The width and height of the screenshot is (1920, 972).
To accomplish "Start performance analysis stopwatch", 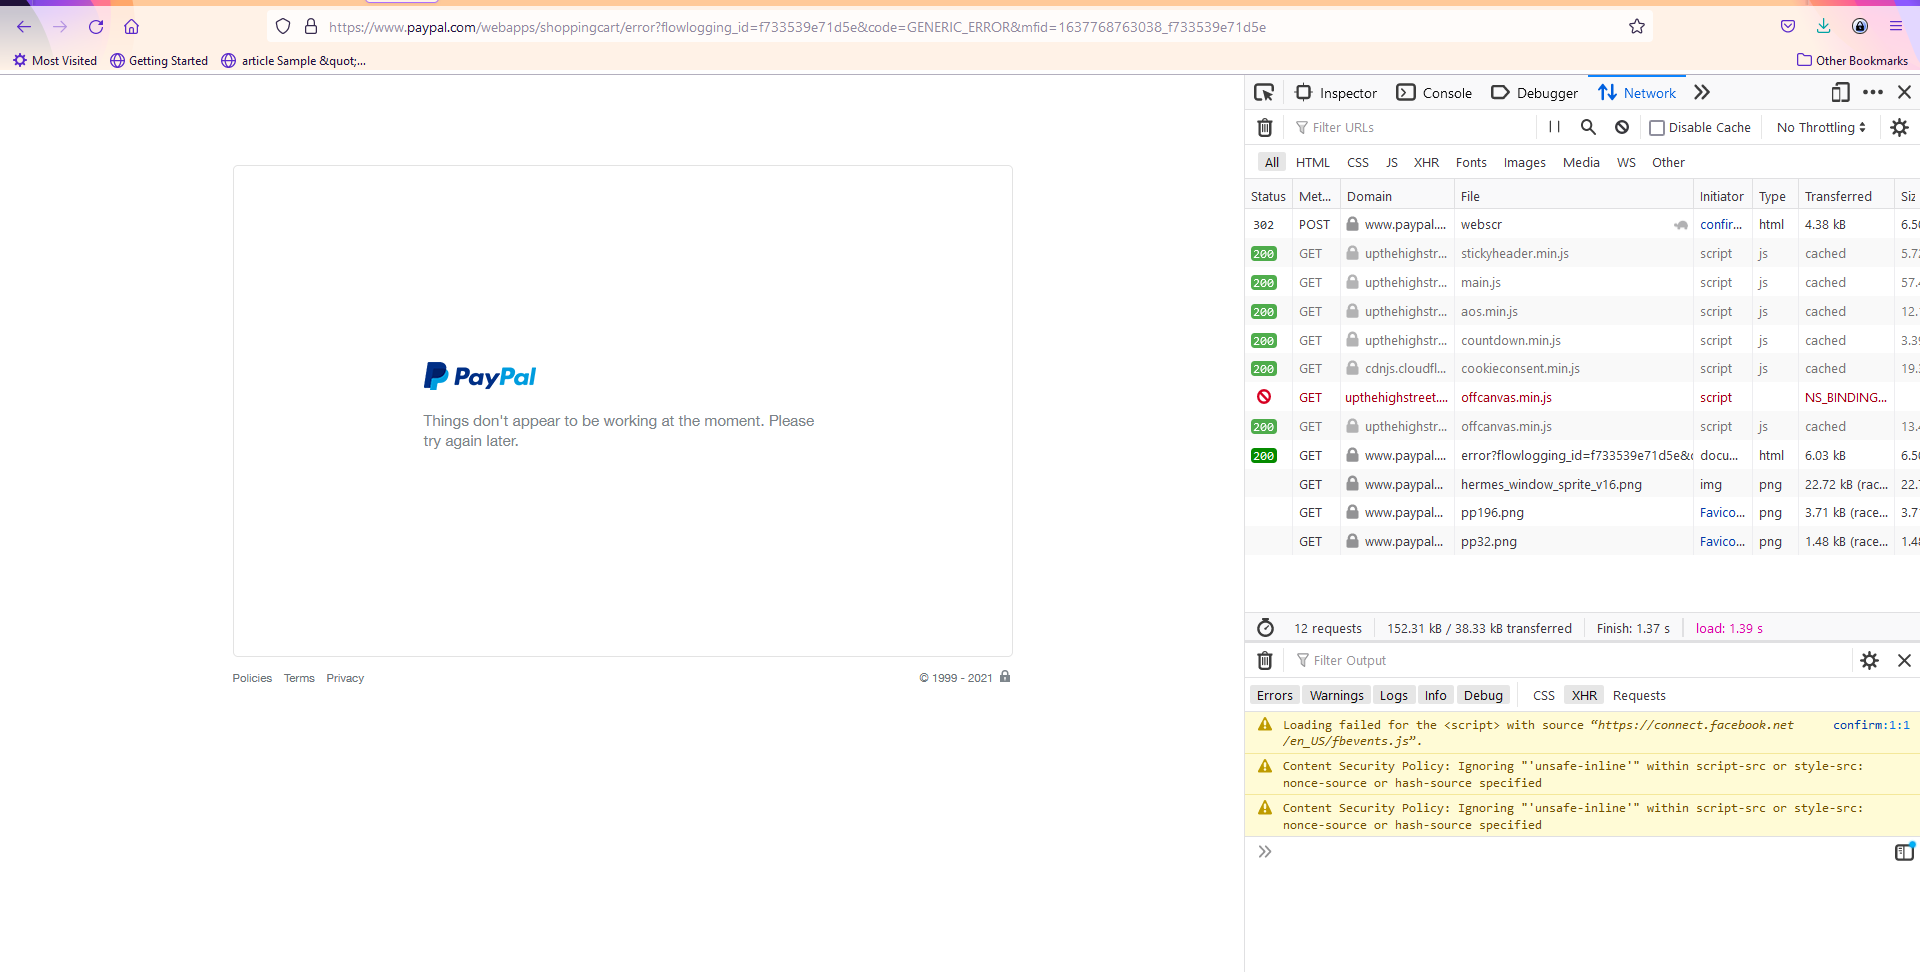I will [1265, 628].
